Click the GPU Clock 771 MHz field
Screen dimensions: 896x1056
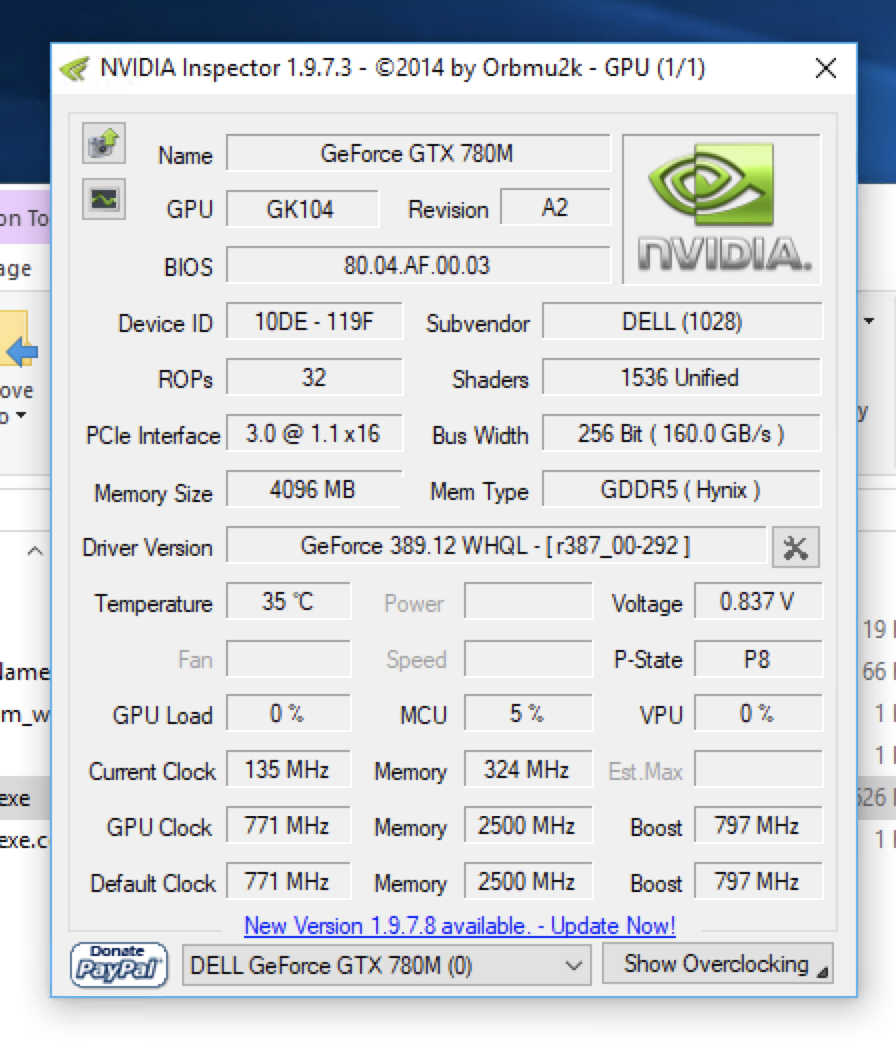(288, 825)
